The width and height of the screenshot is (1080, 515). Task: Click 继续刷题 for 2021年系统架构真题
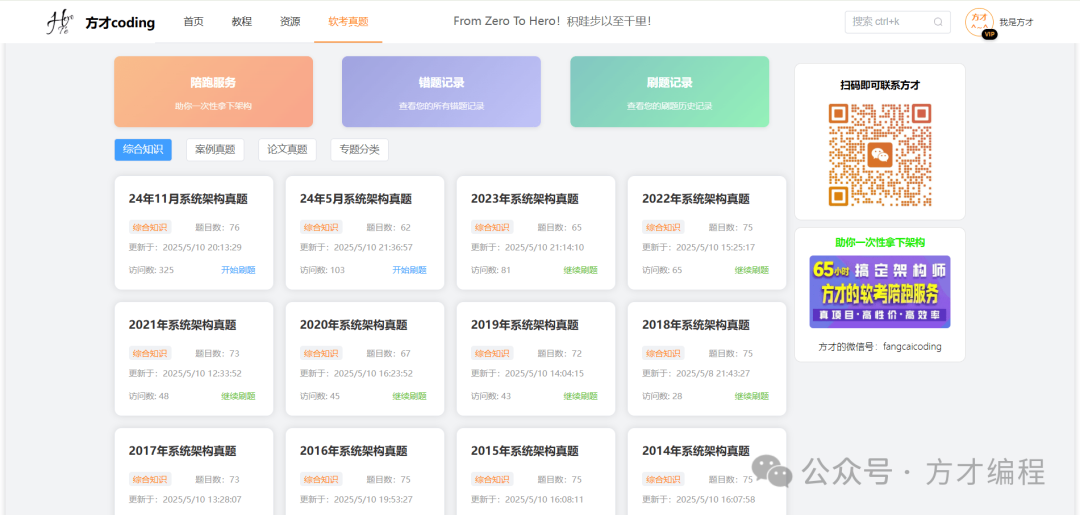coord(238,396)
